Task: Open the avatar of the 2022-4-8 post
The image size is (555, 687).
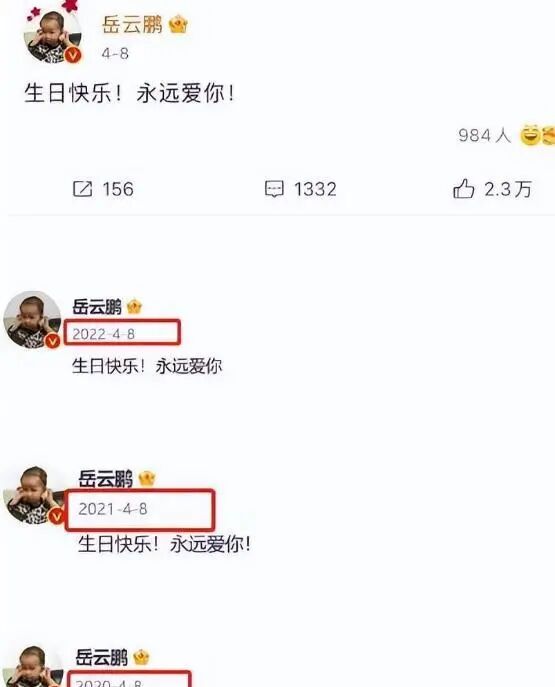Action: [32, 319]
